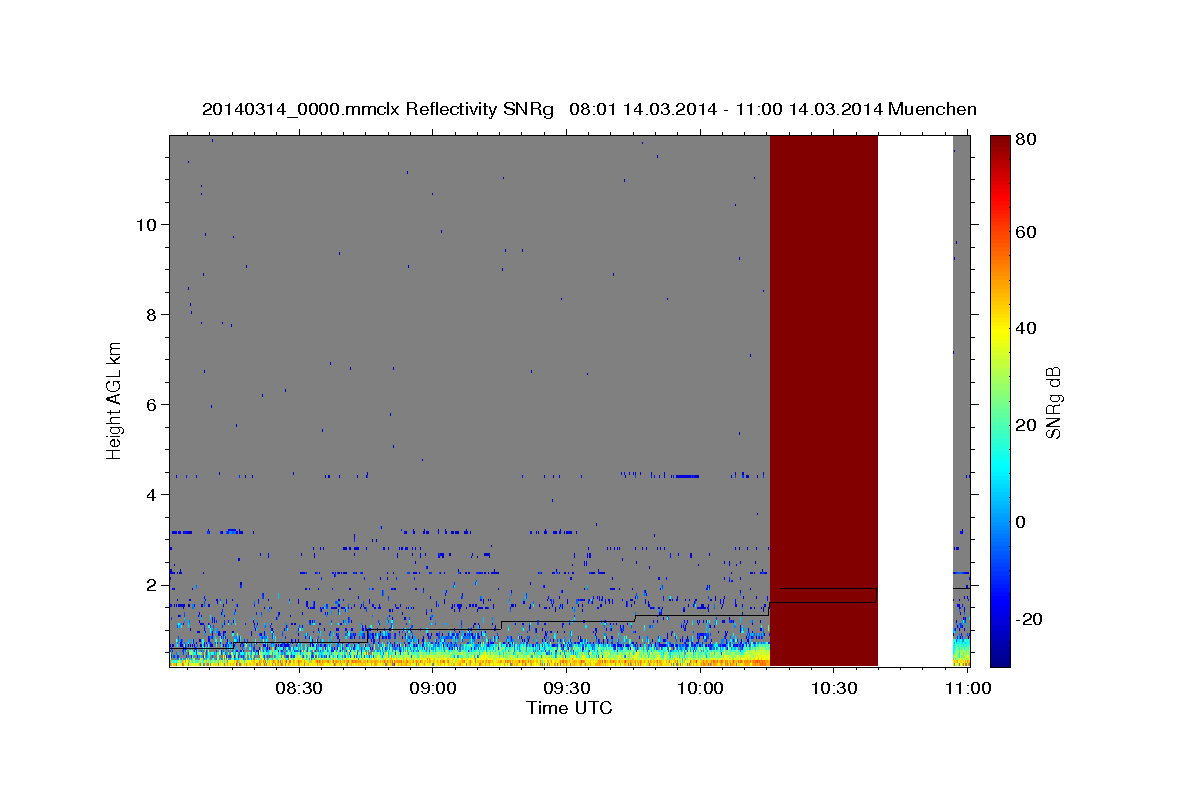Click the colorbar value 20
The height and width of the screenshot is (800, 1200).
click(x=1025, y=425)
